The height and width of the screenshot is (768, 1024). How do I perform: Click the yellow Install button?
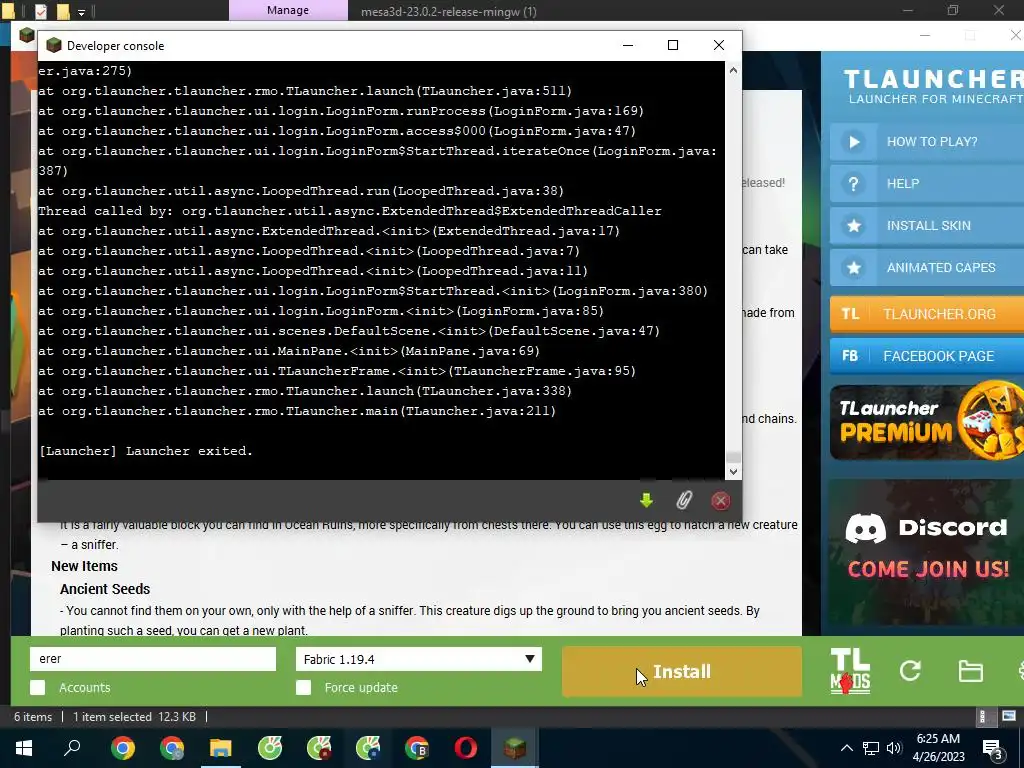tap(682, 671)
